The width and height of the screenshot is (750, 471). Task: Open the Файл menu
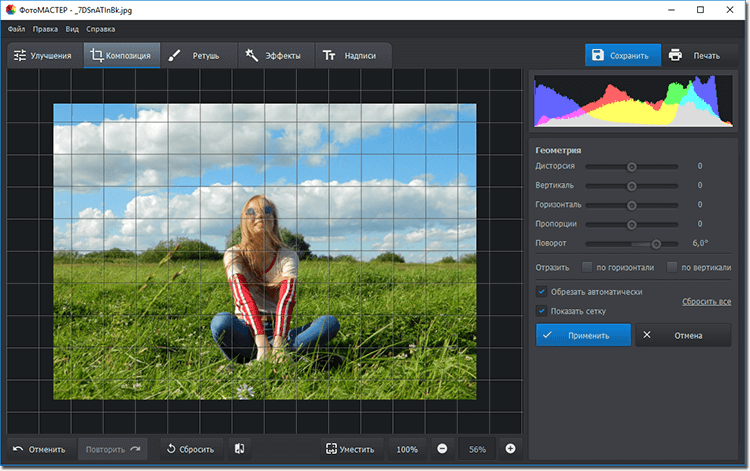[x=16, y=29]
